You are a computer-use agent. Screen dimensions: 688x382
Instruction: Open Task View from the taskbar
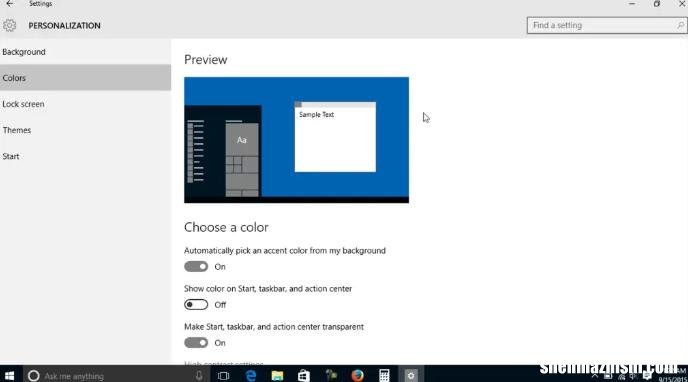pos(223,376)
